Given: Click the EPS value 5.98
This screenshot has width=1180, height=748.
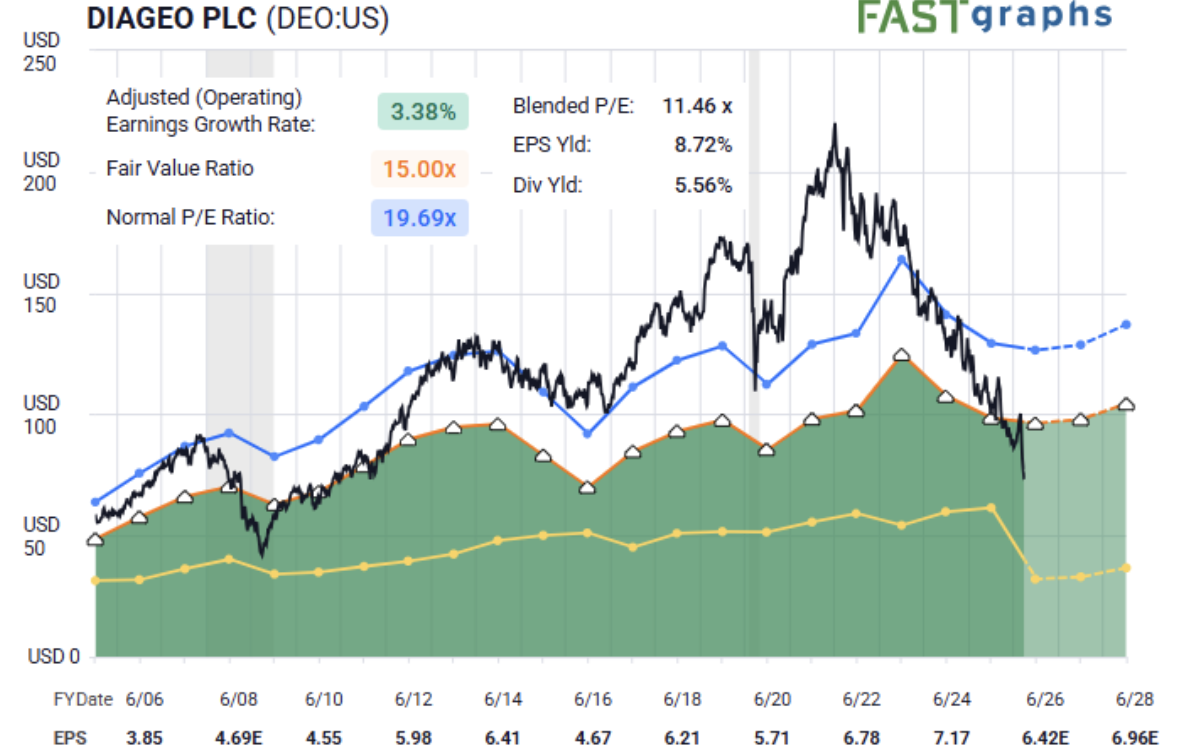Looking at the screenshot, I should (414, 737).
